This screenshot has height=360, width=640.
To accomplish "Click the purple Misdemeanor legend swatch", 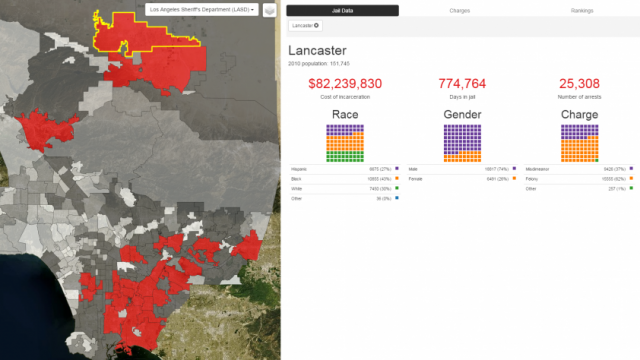I will pyautogui.click(x=631, y=168).
